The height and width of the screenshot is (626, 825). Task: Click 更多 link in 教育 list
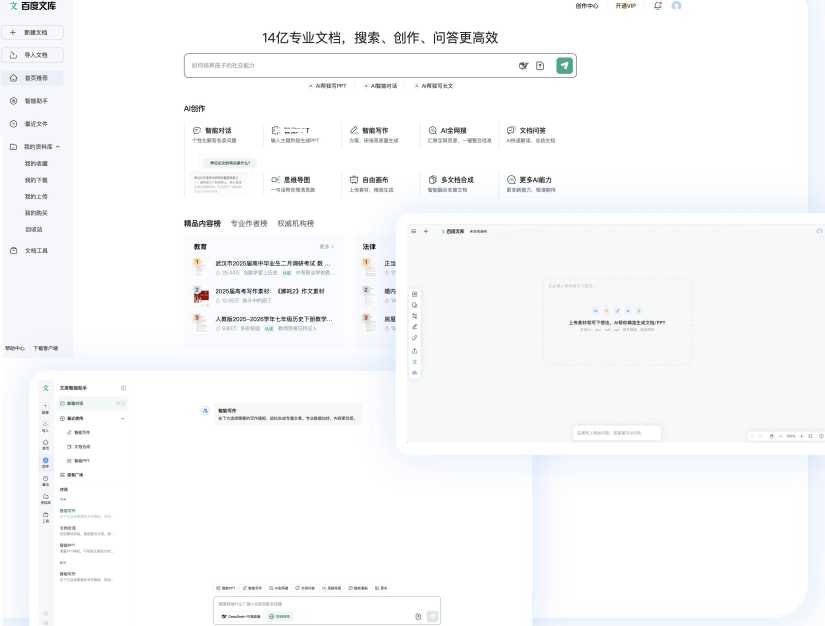click(x=326, y=246)
